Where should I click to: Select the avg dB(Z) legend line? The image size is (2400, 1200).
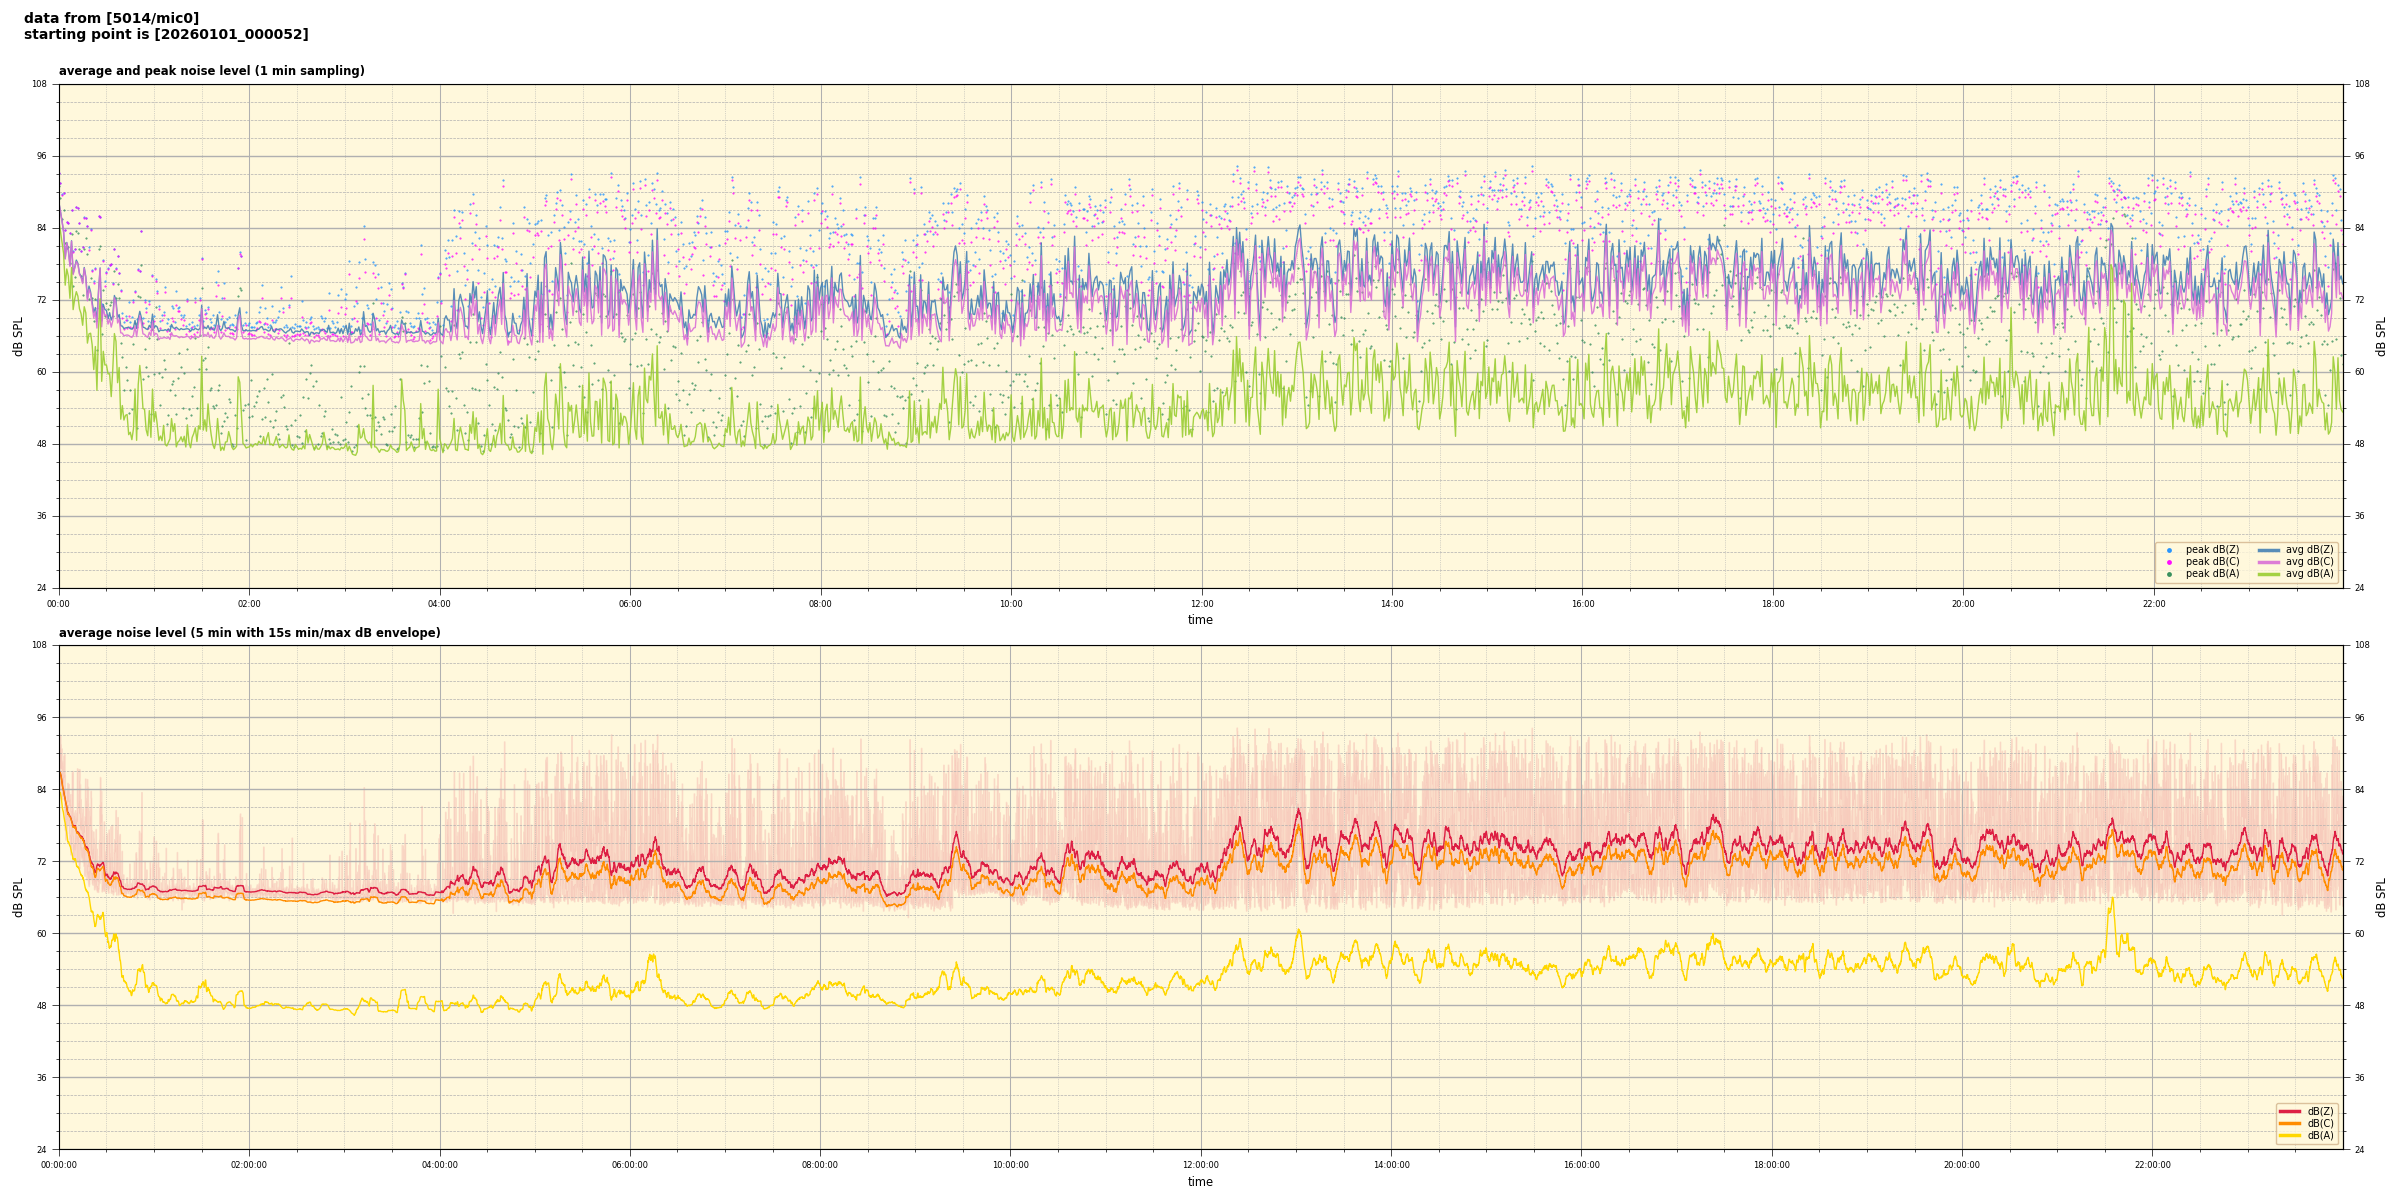coord(2269,550)
